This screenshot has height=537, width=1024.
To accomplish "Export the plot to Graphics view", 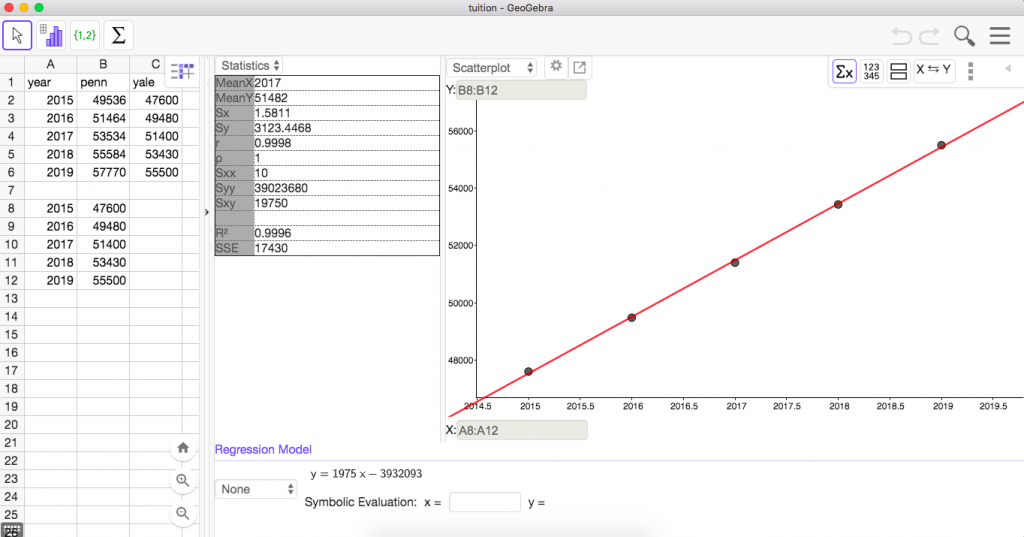I will (x=579, y=67).
